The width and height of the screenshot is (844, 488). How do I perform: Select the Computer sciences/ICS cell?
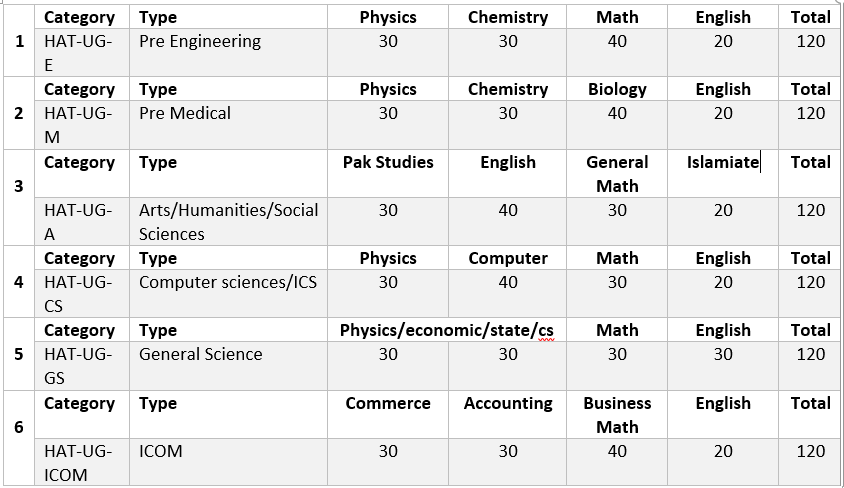tap(227, 282)
